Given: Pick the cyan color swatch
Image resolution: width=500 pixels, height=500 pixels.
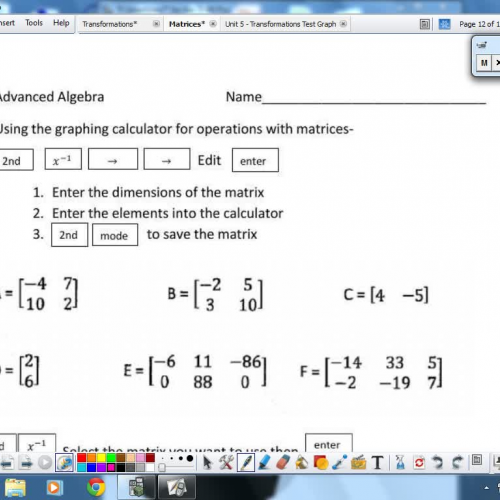Looking at the screenshot, I should coord(82,467).
